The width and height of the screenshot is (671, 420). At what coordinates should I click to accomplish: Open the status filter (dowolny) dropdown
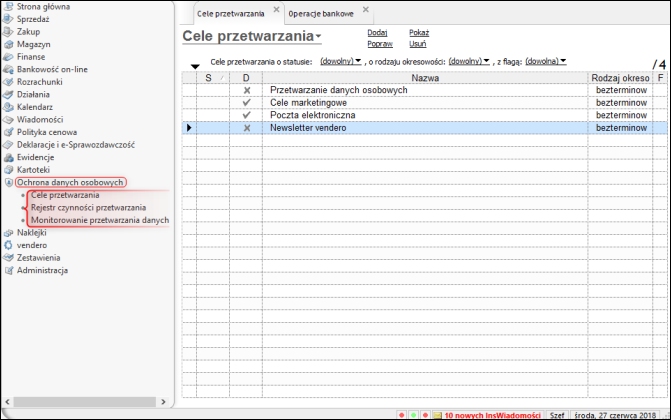coord(341,61)
